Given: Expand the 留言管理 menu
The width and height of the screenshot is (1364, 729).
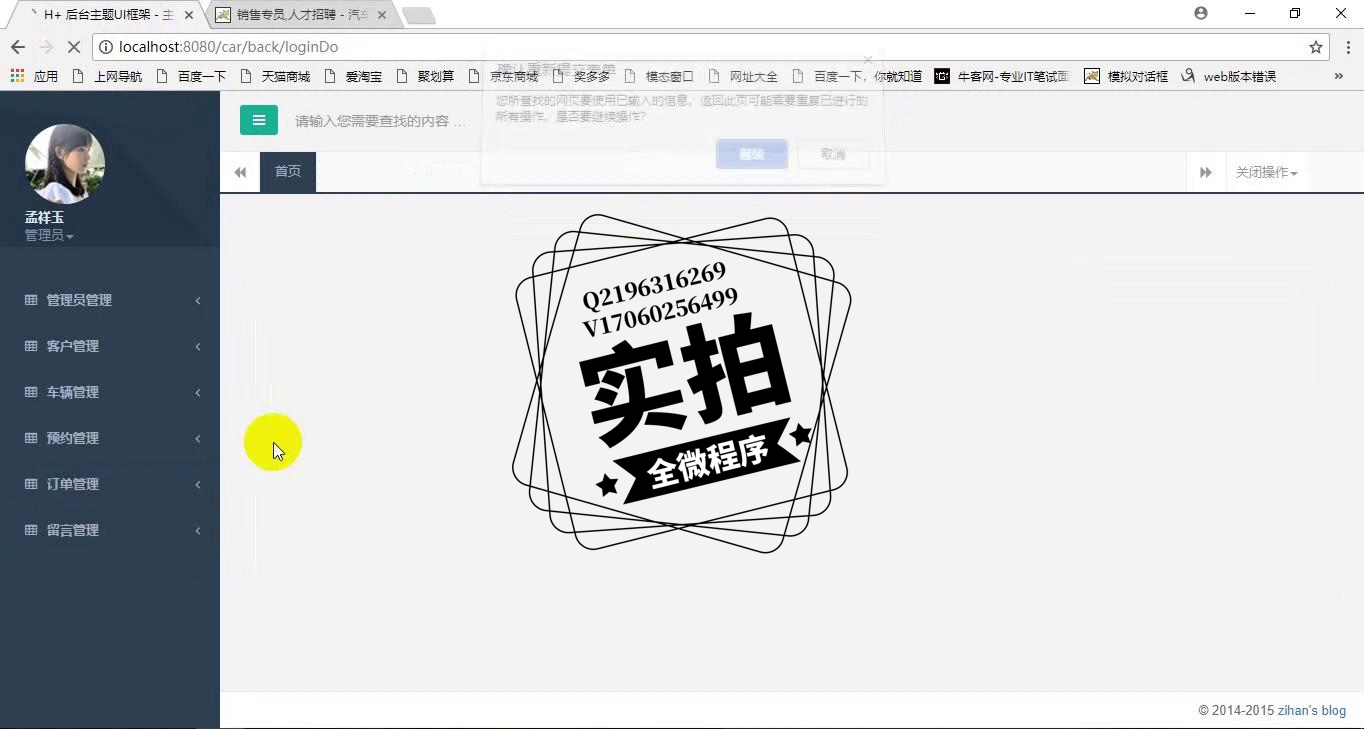Looking at the screenshot, I should click(110, 530).
